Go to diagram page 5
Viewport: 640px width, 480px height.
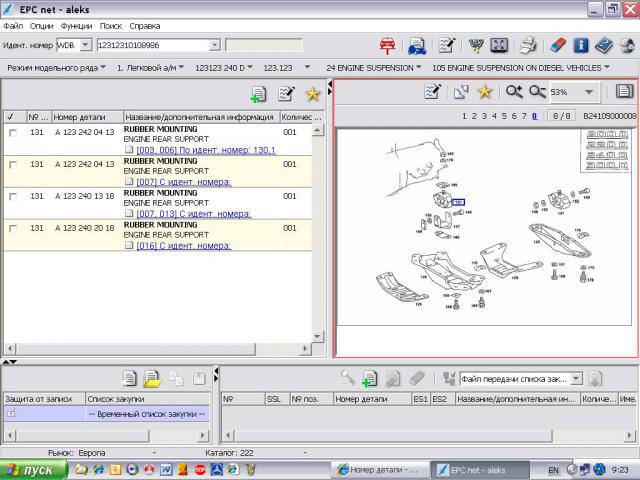point(505,116)
